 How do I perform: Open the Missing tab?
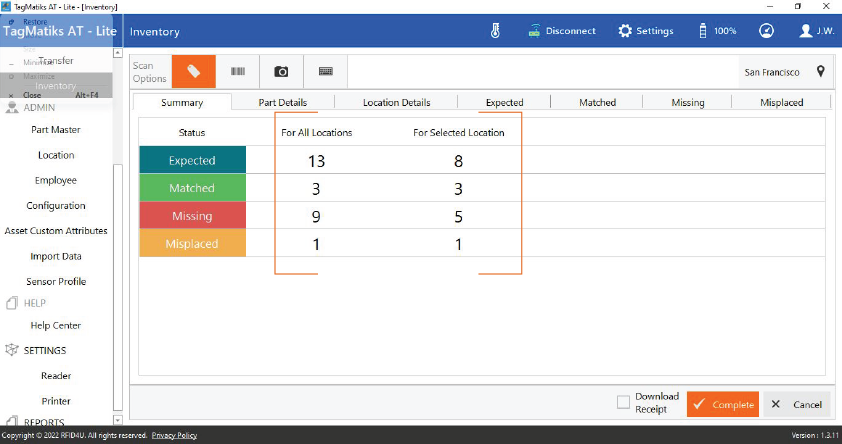click(688, 102)
